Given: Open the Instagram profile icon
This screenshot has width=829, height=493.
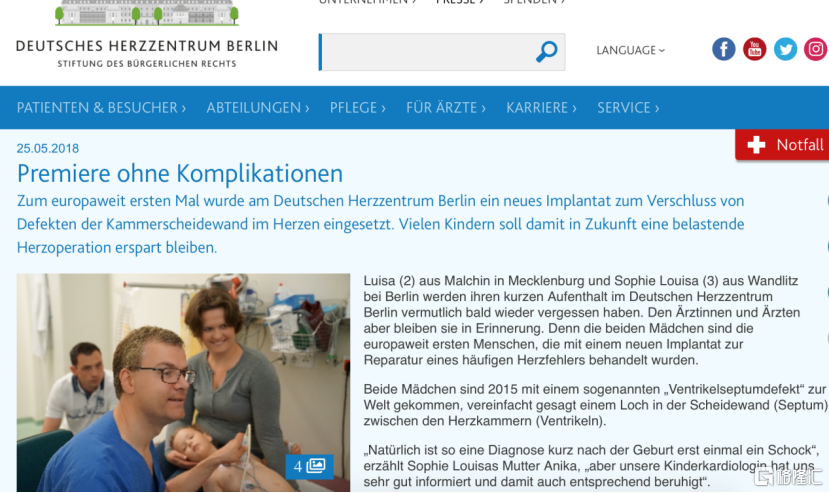Looking at the screenshot, I should click(816, 49).
